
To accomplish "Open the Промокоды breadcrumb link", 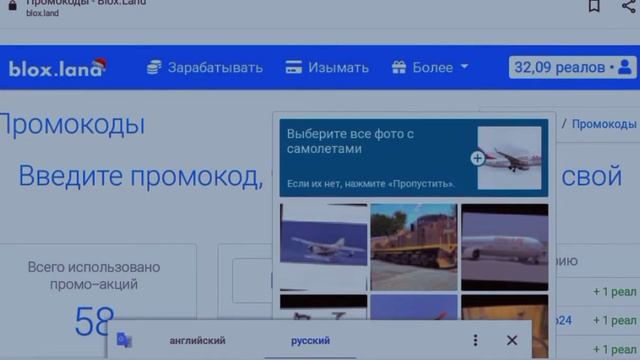I will point(604,124).
